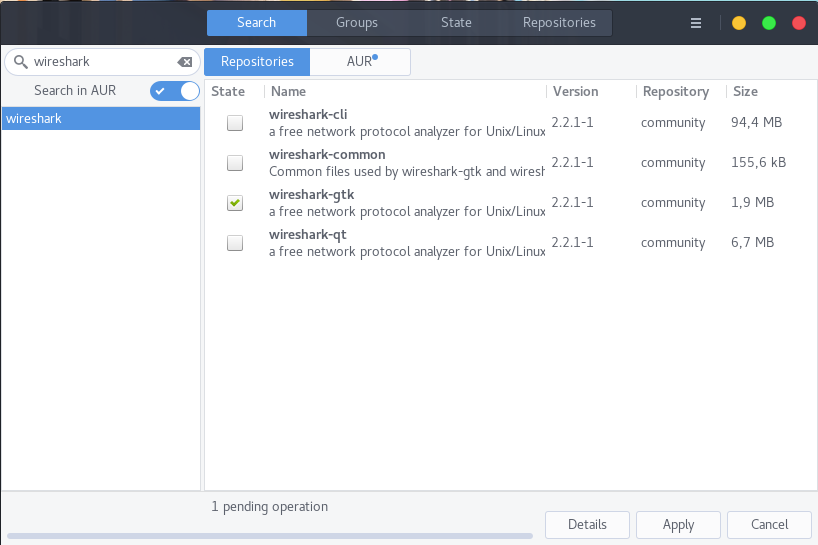Click version 2.2.1-1 in wireshark-cli row
The height and width of the screenshot is (545, 818).
[572, 123]
